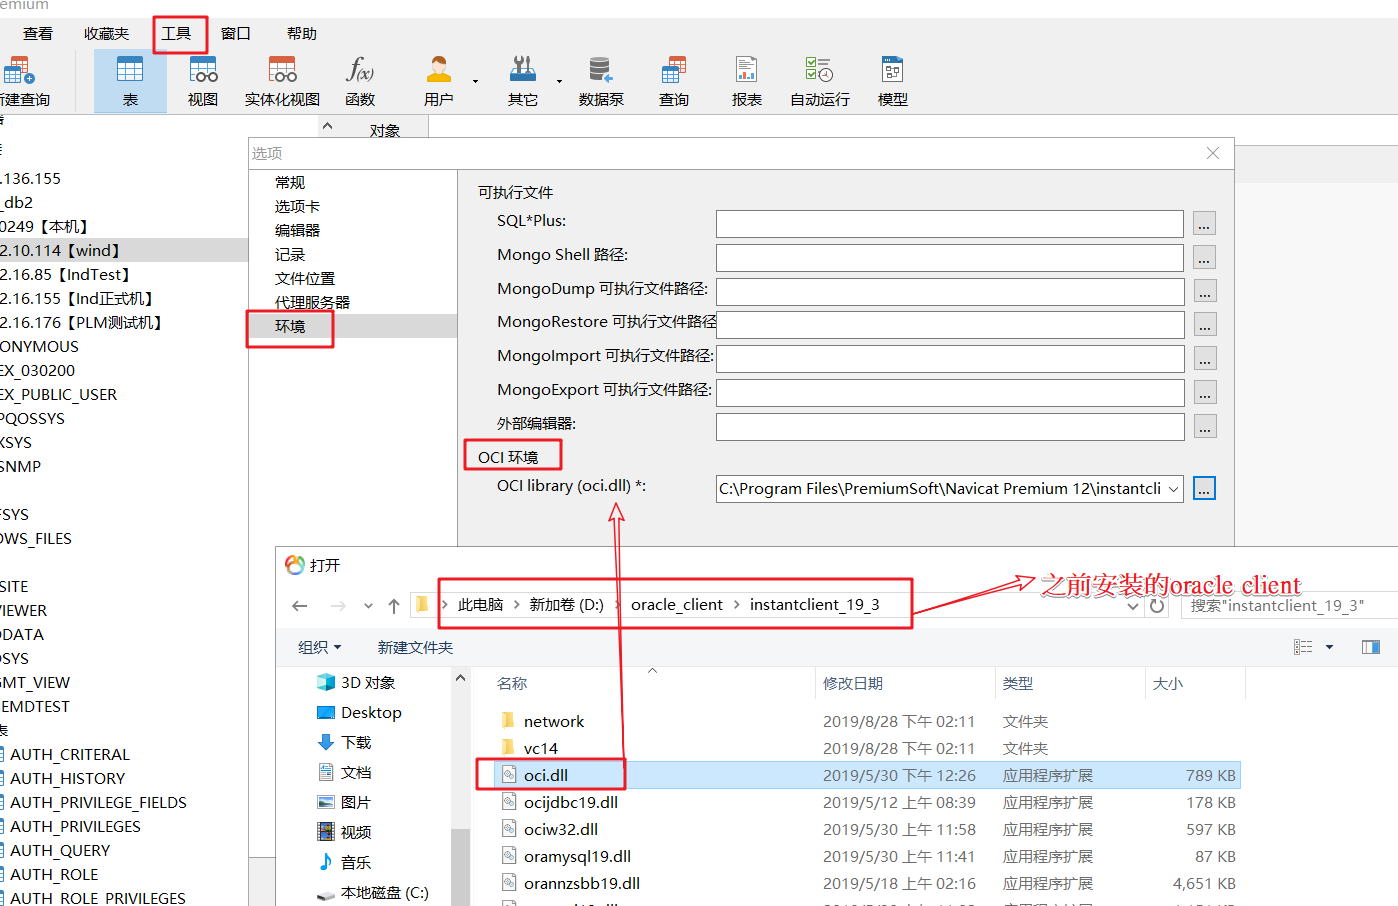
Task: Click 此电脑 in the address breadcrumb
Action: click(480, 605)
